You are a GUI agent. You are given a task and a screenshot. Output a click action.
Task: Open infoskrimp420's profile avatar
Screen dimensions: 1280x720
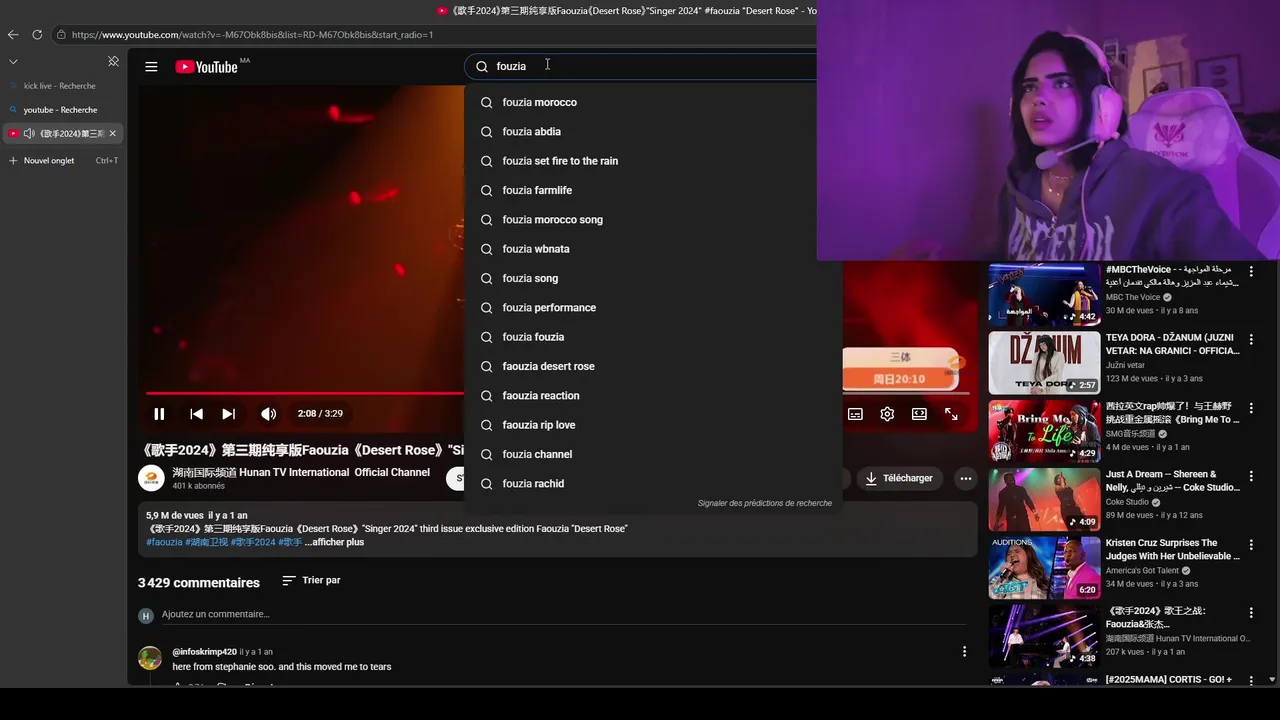(x=150, y=658)
